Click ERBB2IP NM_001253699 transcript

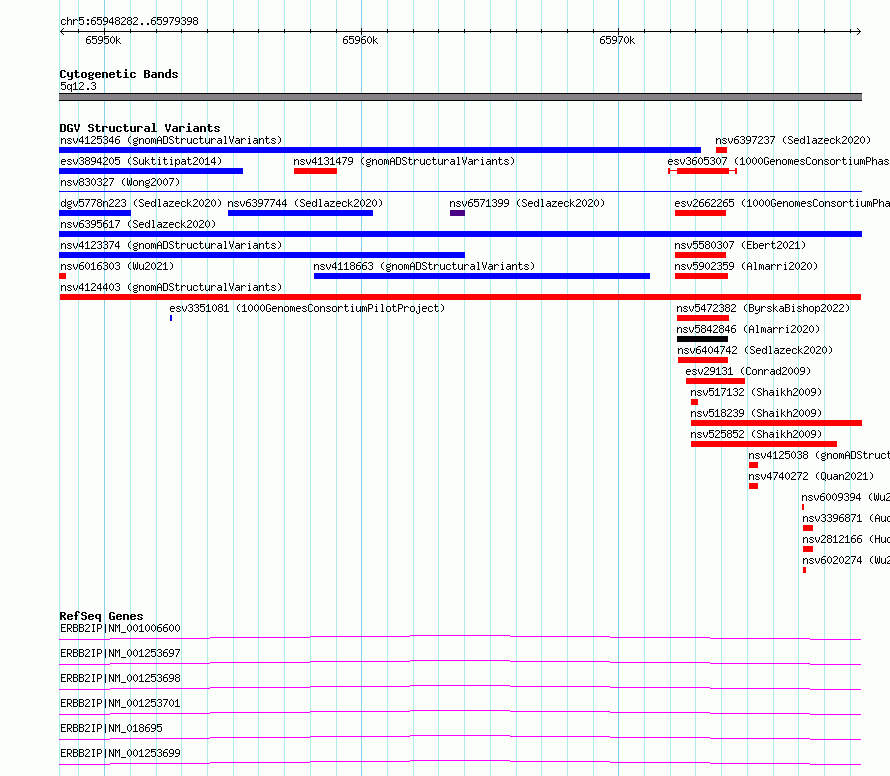pyautogui.click(x=120, y=753)
